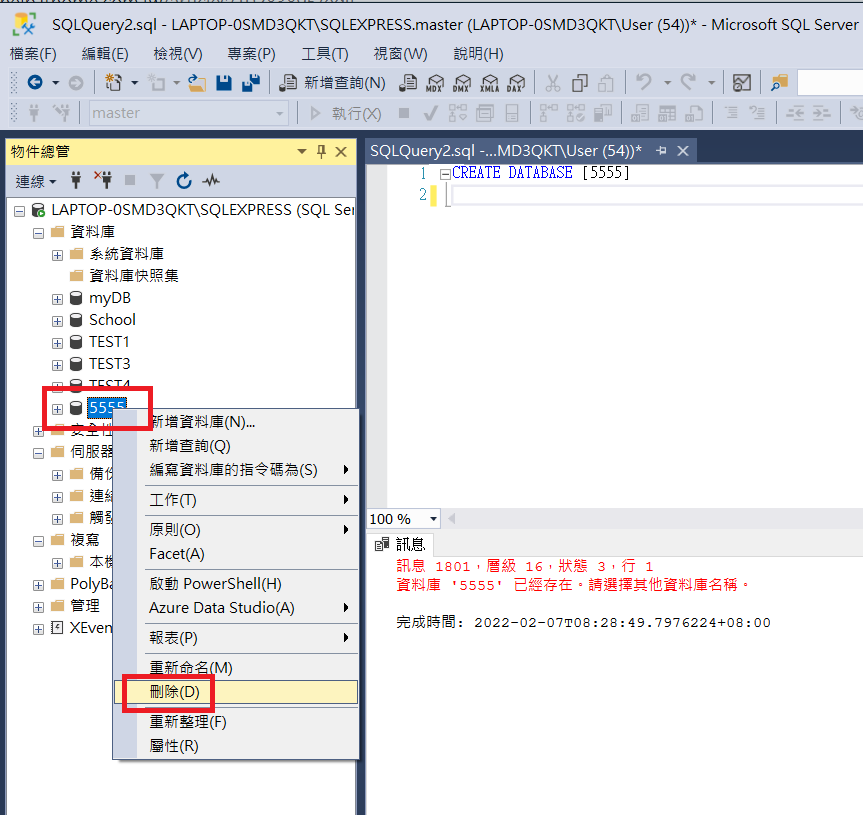863x815 pixels.
Task: Click the Copy icon in toolbar
Action: pyautogui.click(x=580, y=83)
